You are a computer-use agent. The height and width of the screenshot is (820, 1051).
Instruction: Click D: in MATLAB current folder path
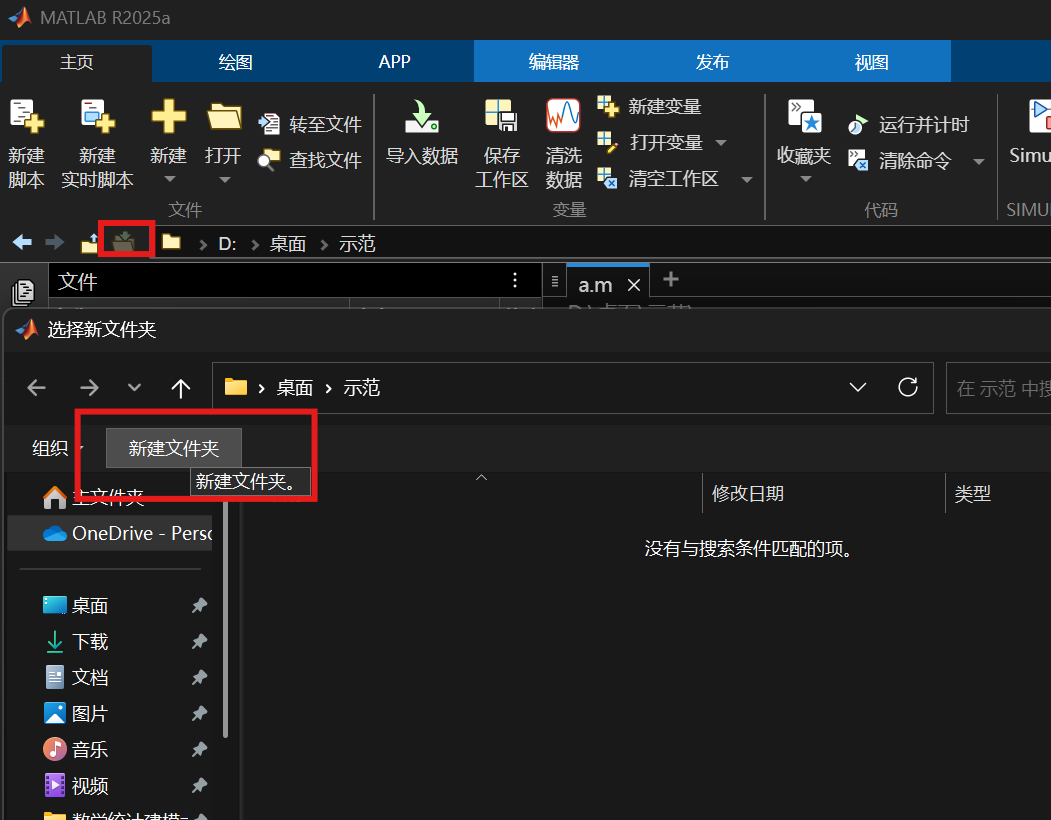point(227,243)
